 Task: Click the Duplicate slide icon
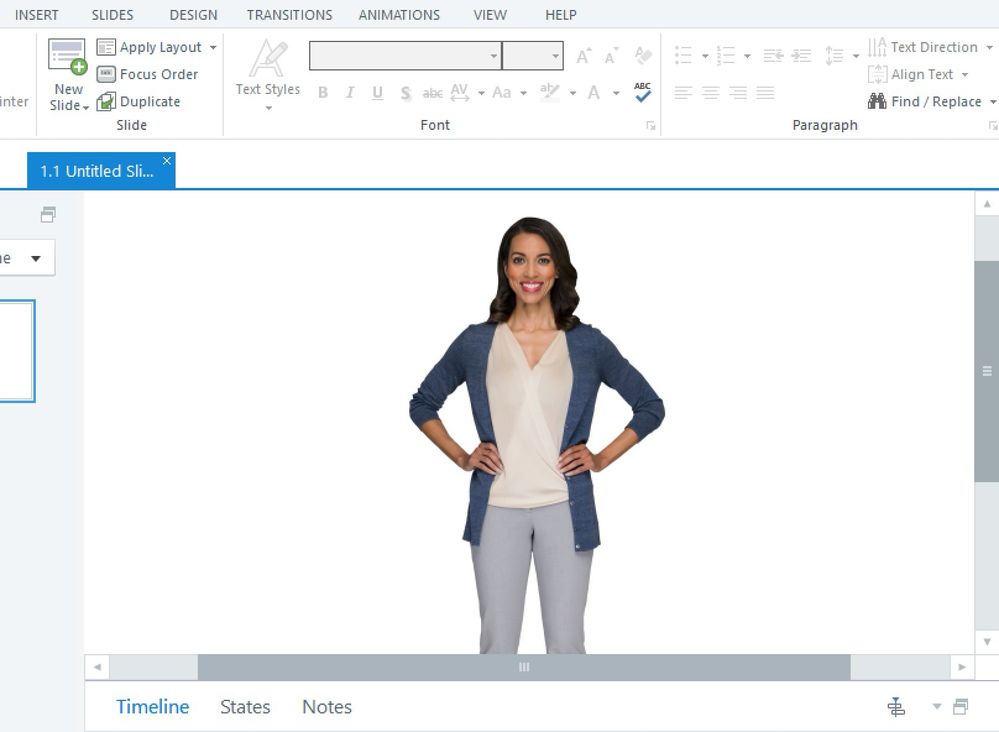[x=106, y=101]
